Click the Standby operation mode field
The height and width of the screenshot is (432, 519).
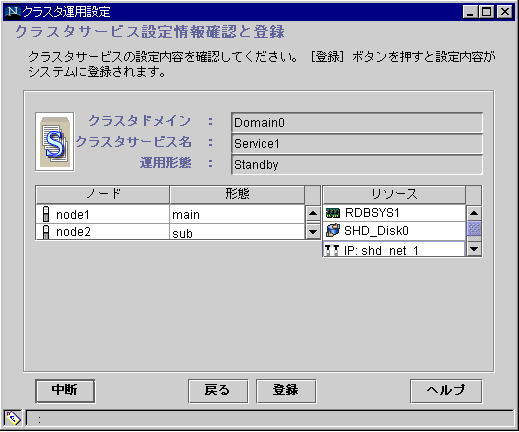coord(357,165)
